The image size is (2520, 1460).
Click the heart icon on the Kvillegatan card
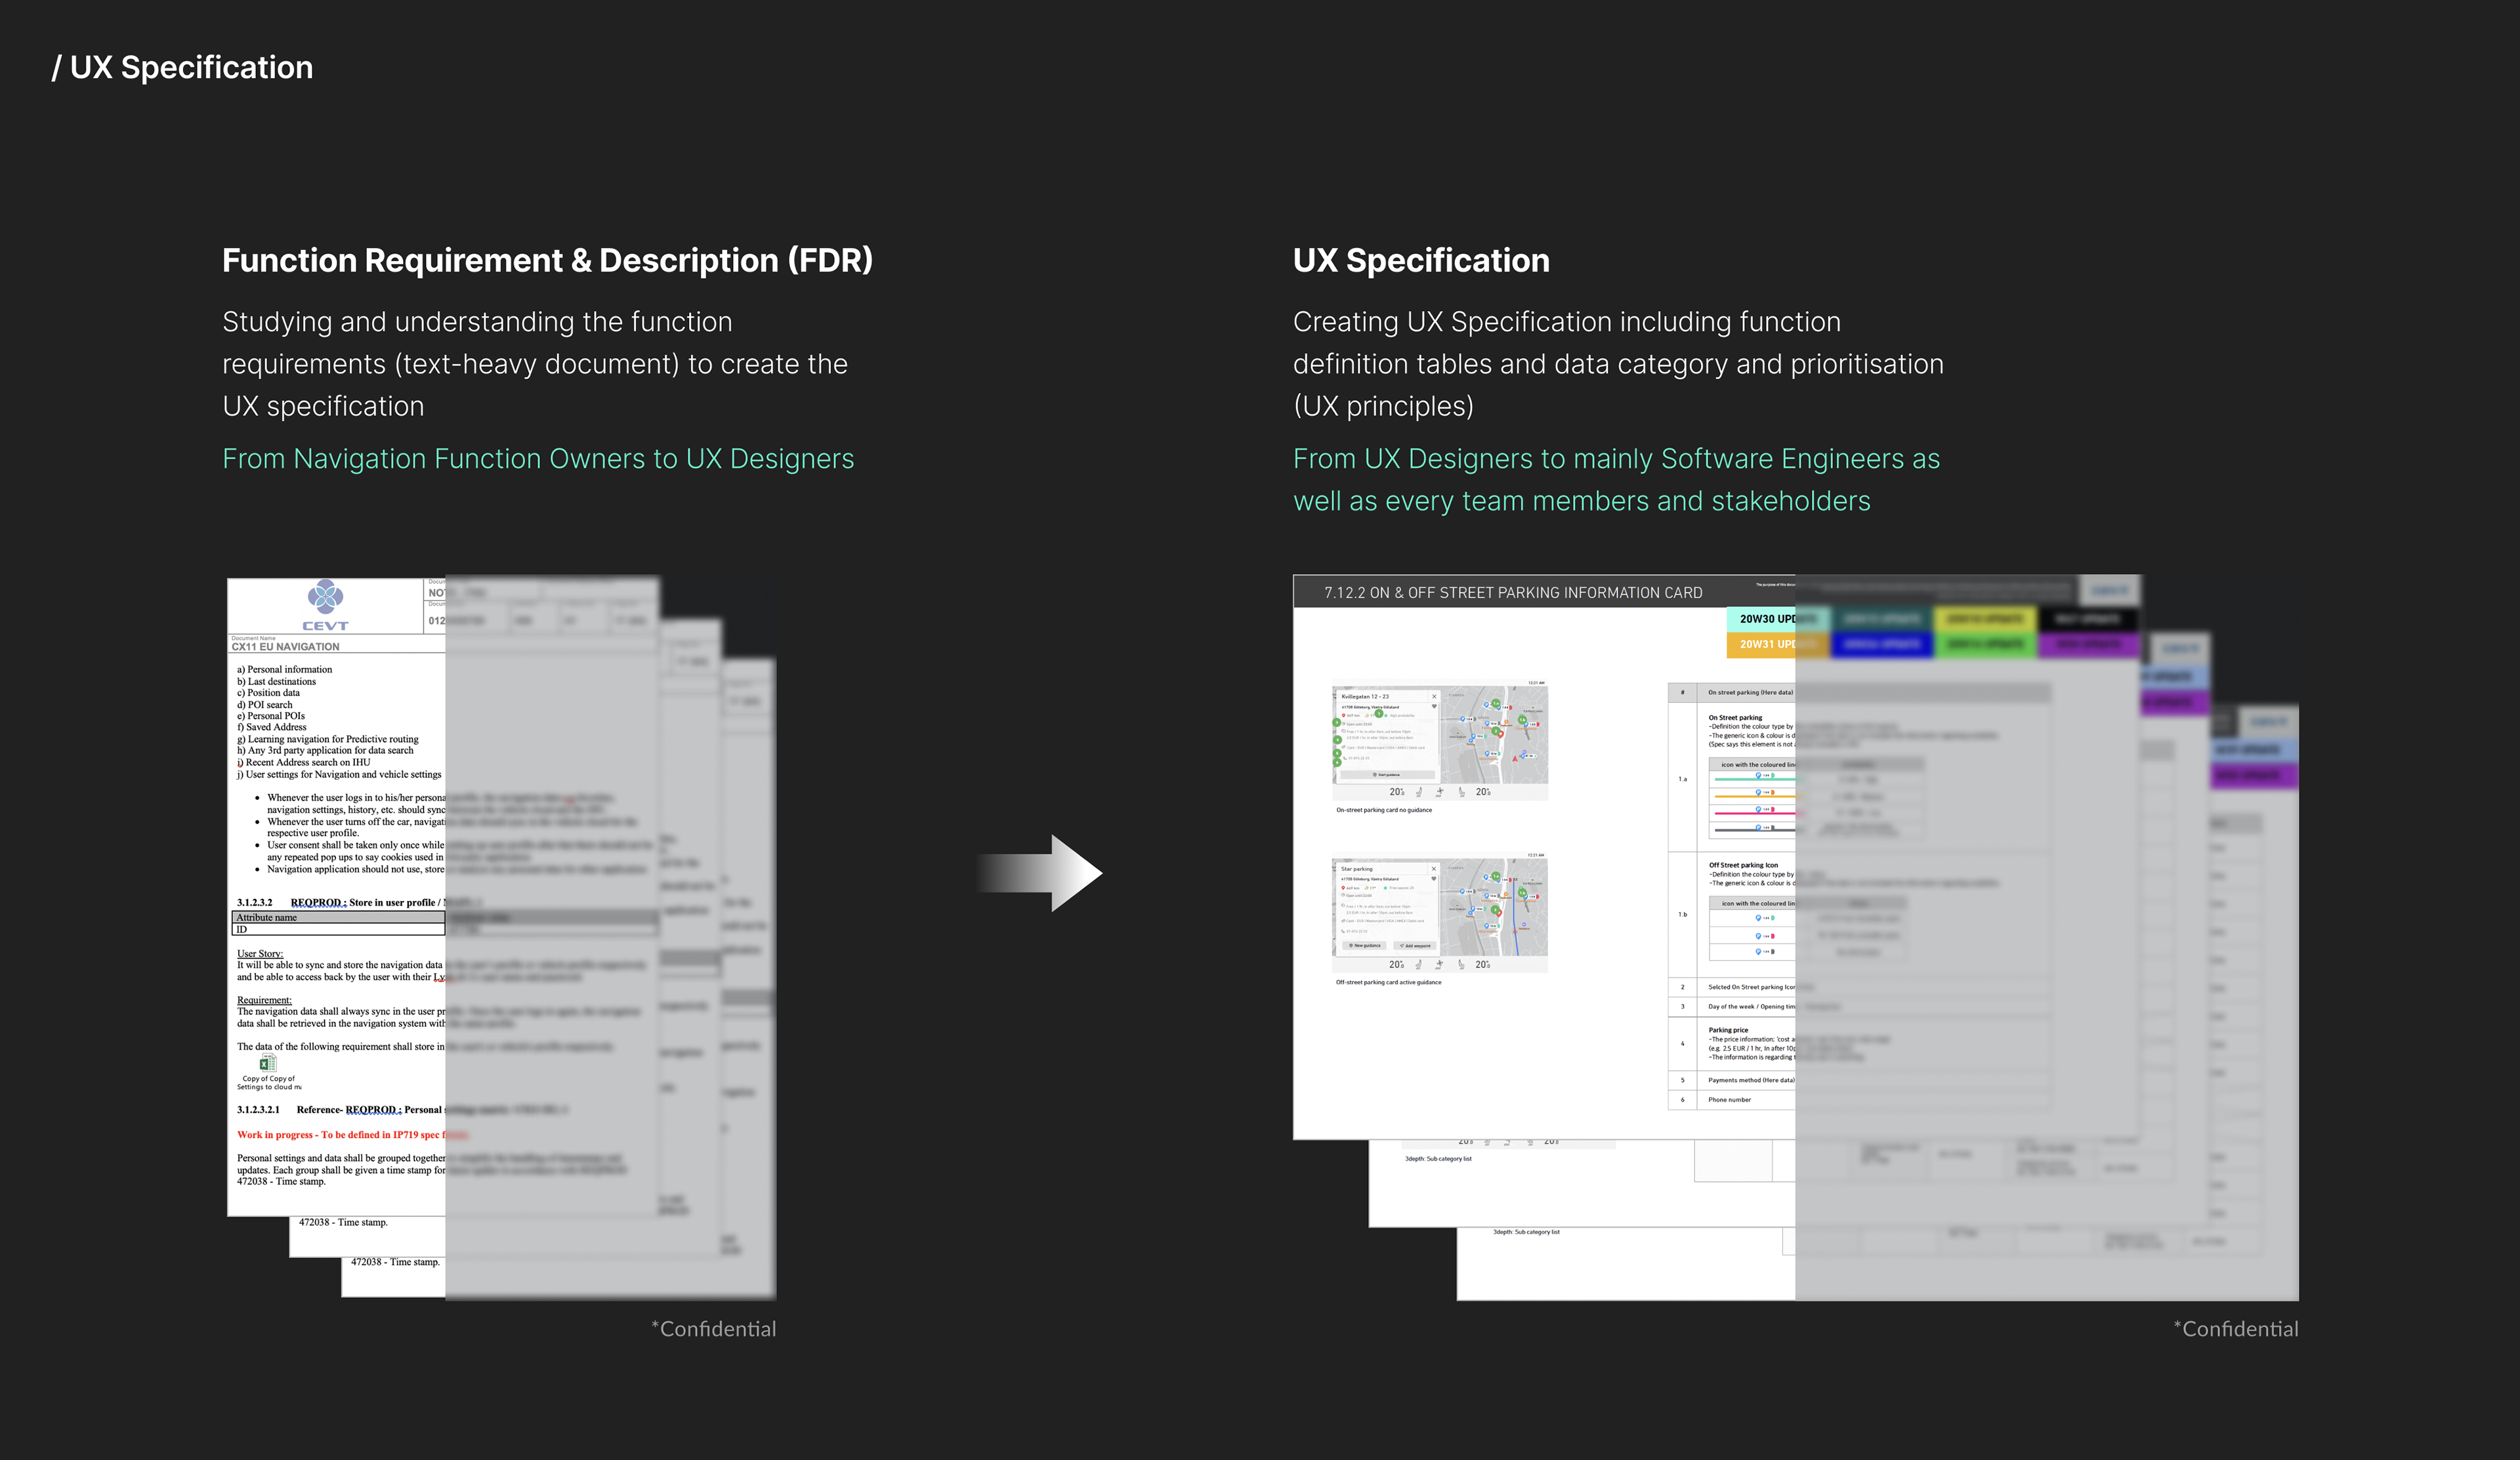pyautogui.click(x=1433, y=707)
